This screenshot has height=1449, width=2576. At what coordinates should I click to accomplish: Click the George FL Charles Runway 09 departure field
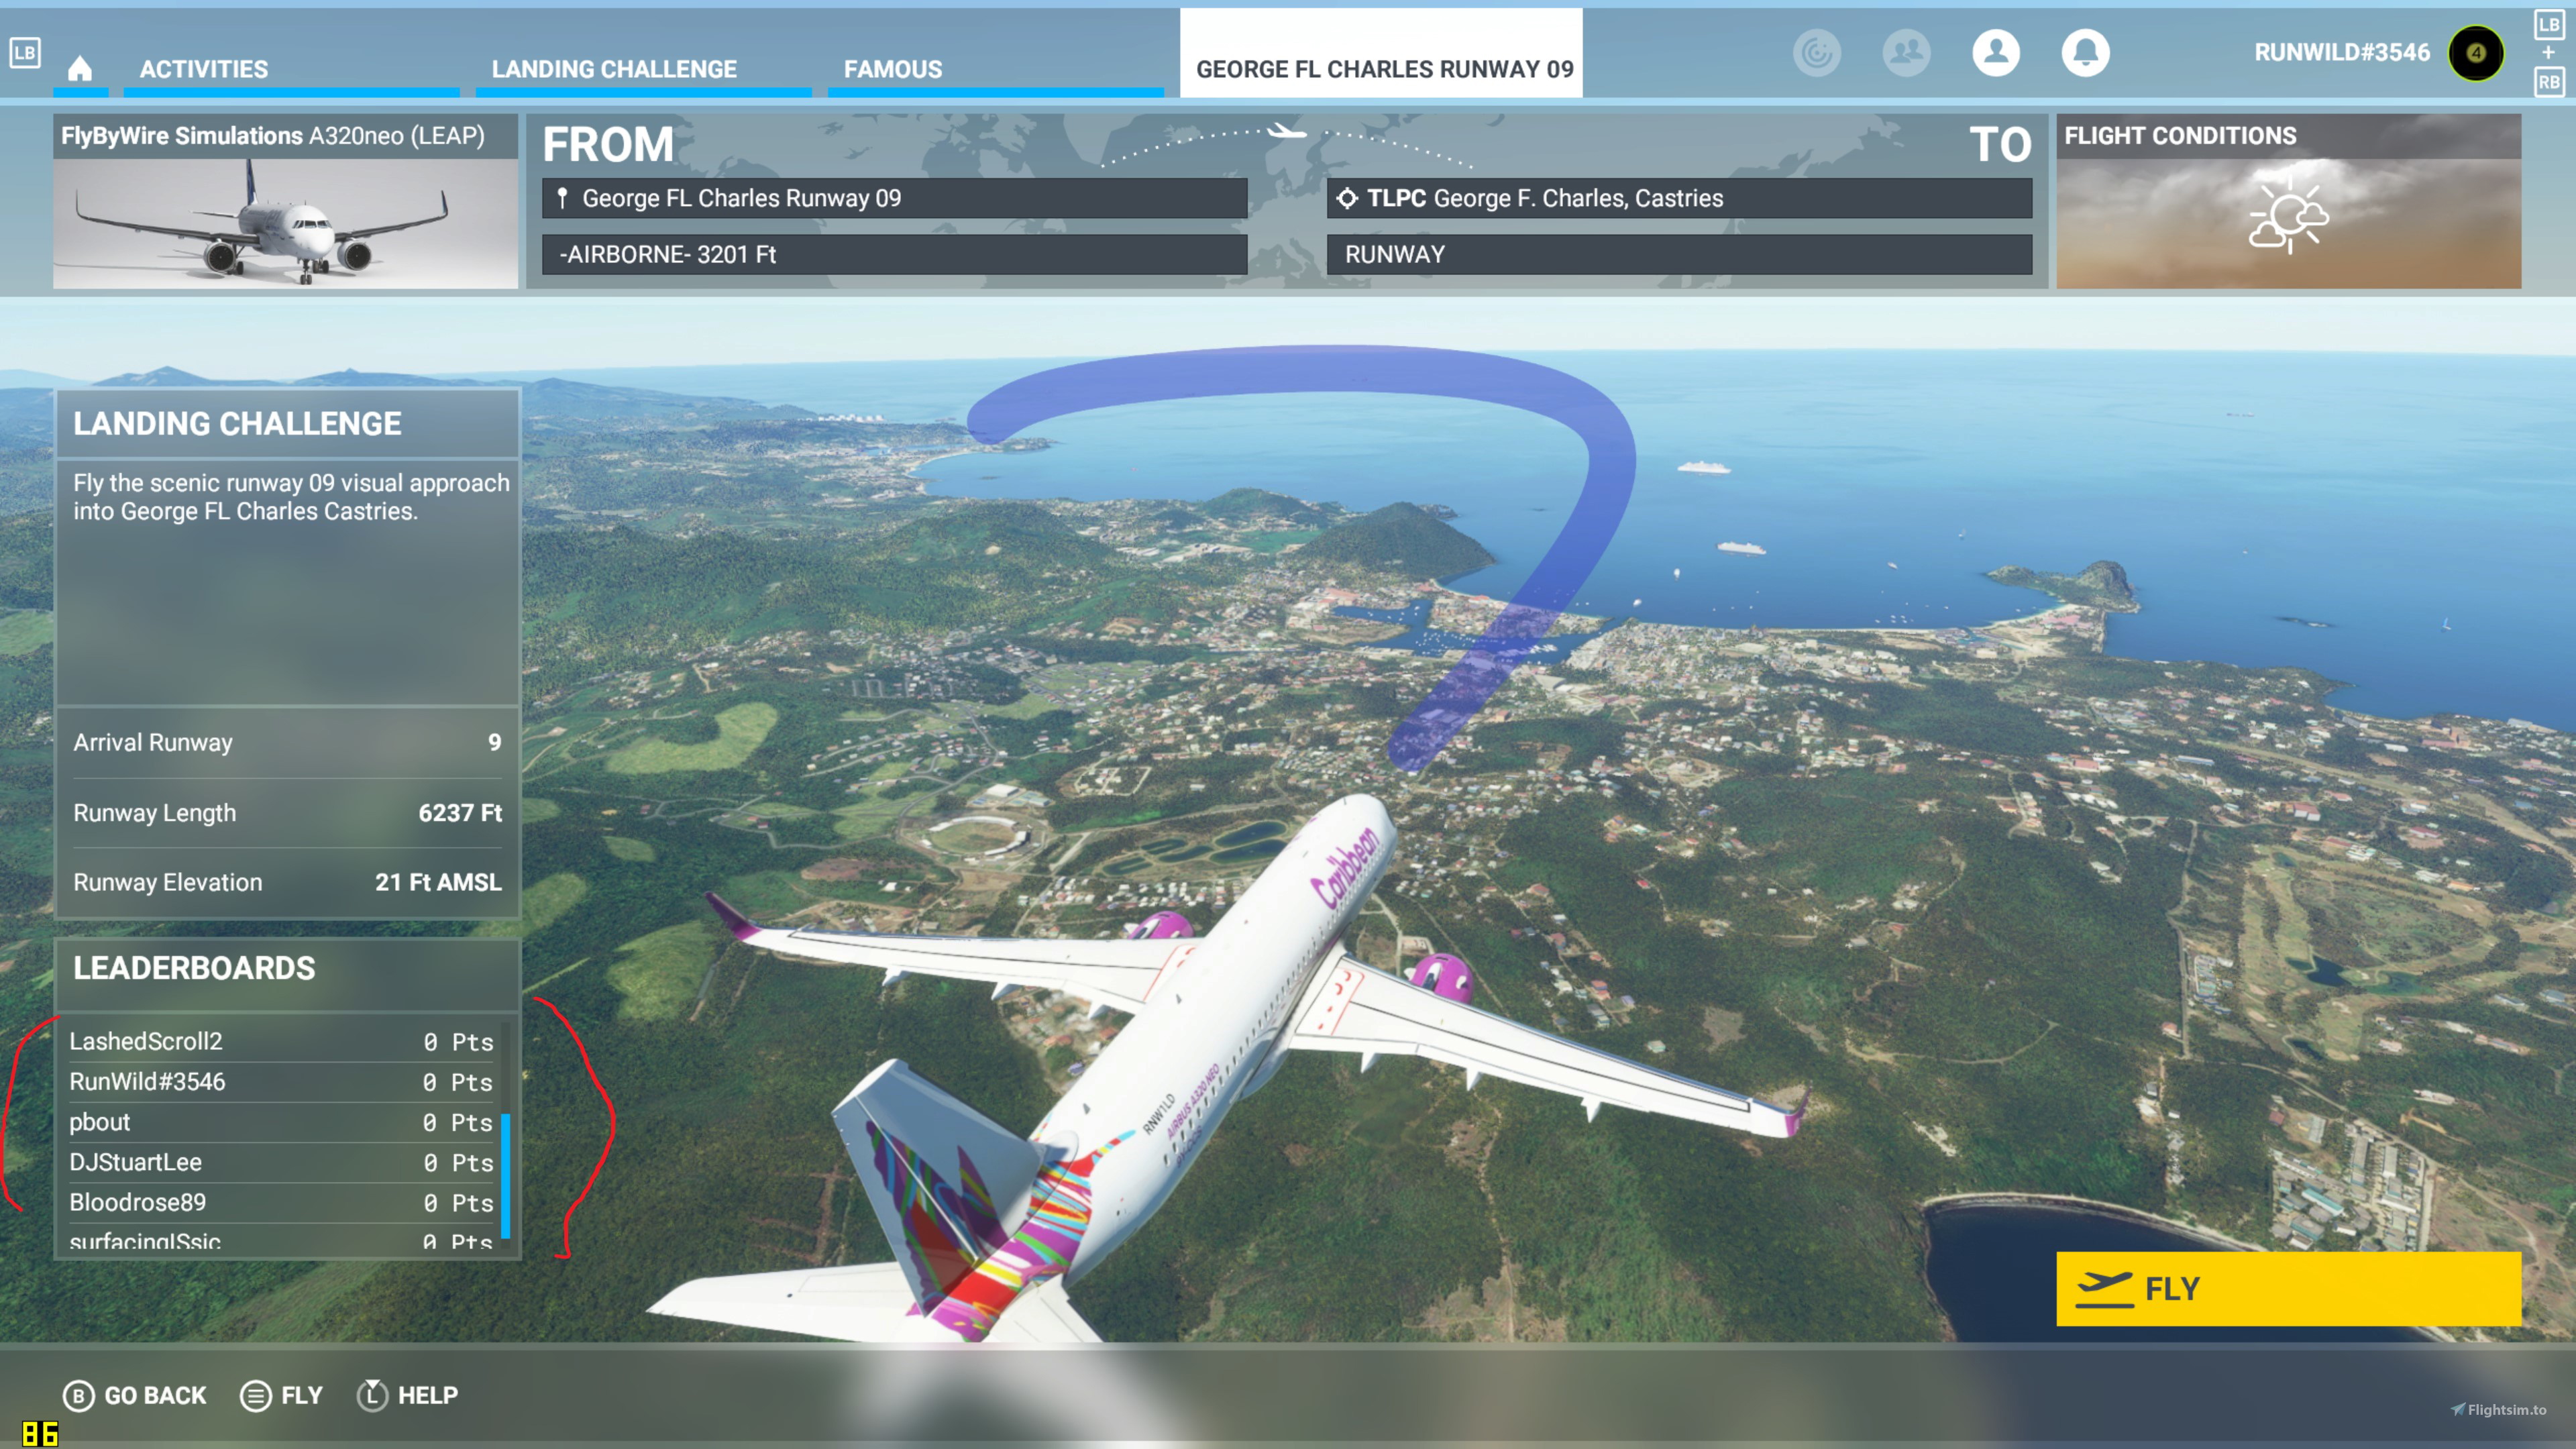pos(894,198)
